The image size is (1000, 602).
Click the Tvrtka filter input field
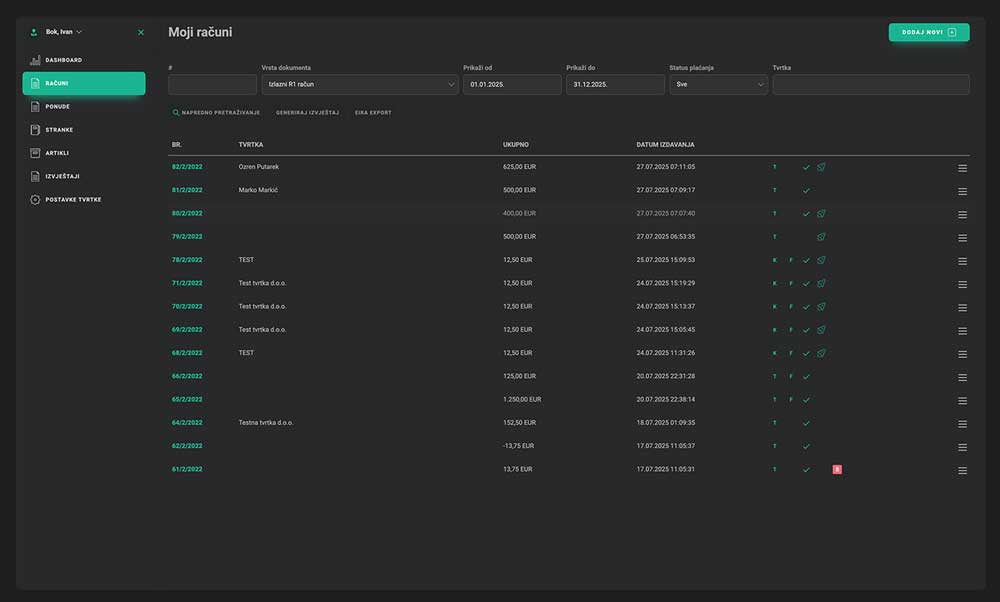[x=870, y=85]
